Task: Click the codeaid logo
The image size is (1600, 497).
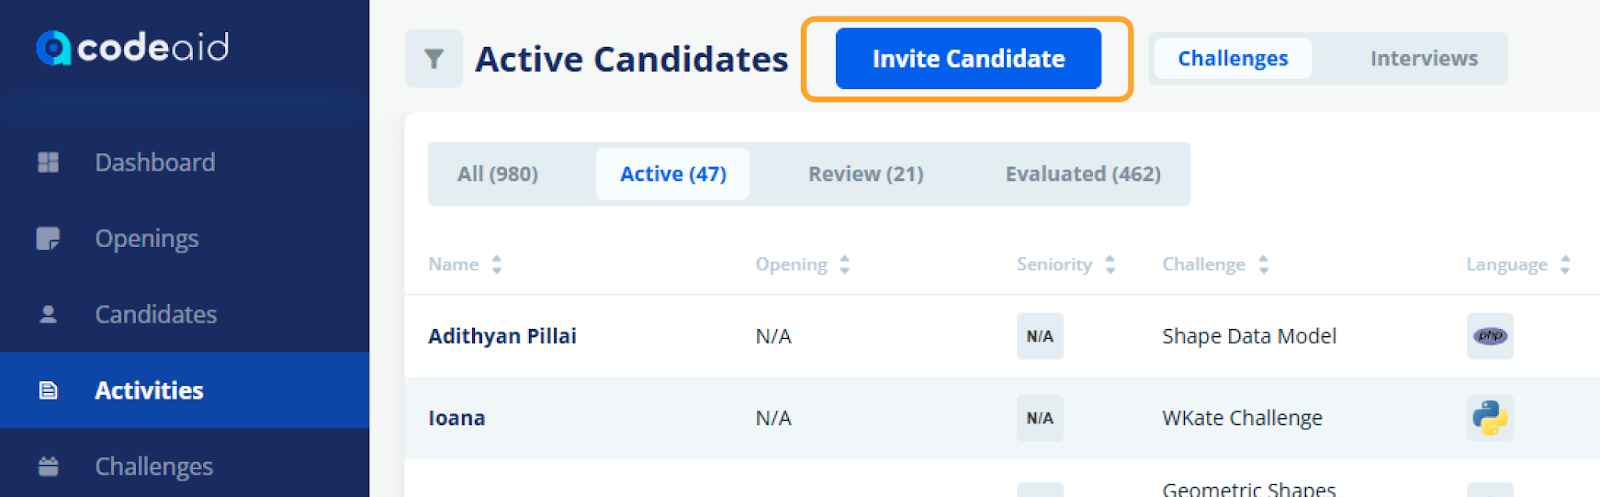Action: pyautogui.click(x=132, y=47)
